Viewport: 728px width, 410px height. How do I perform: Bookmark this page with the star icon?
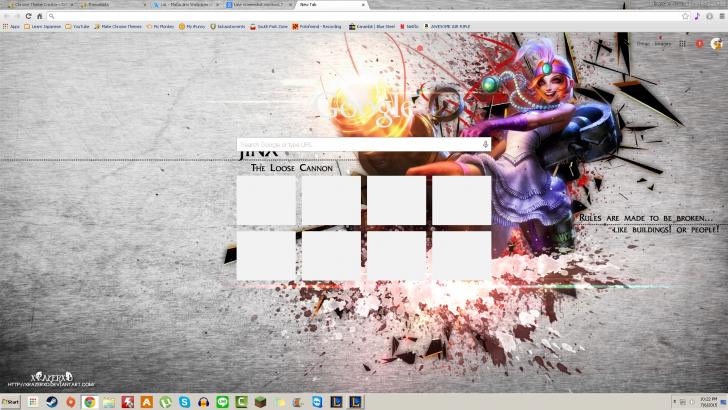click(685, 16)
